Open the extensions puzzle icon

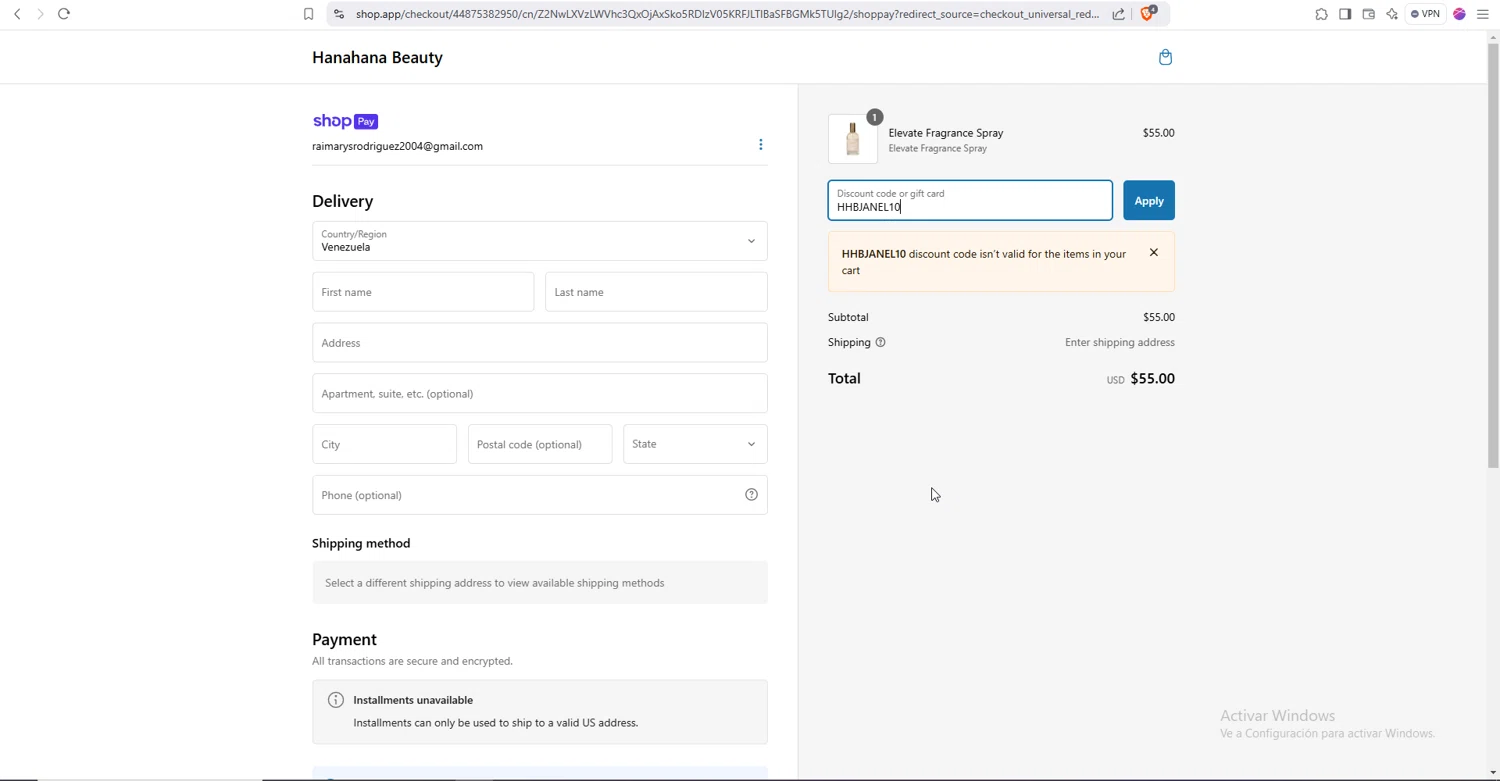pyautogui.click(x=1321, y=14)
